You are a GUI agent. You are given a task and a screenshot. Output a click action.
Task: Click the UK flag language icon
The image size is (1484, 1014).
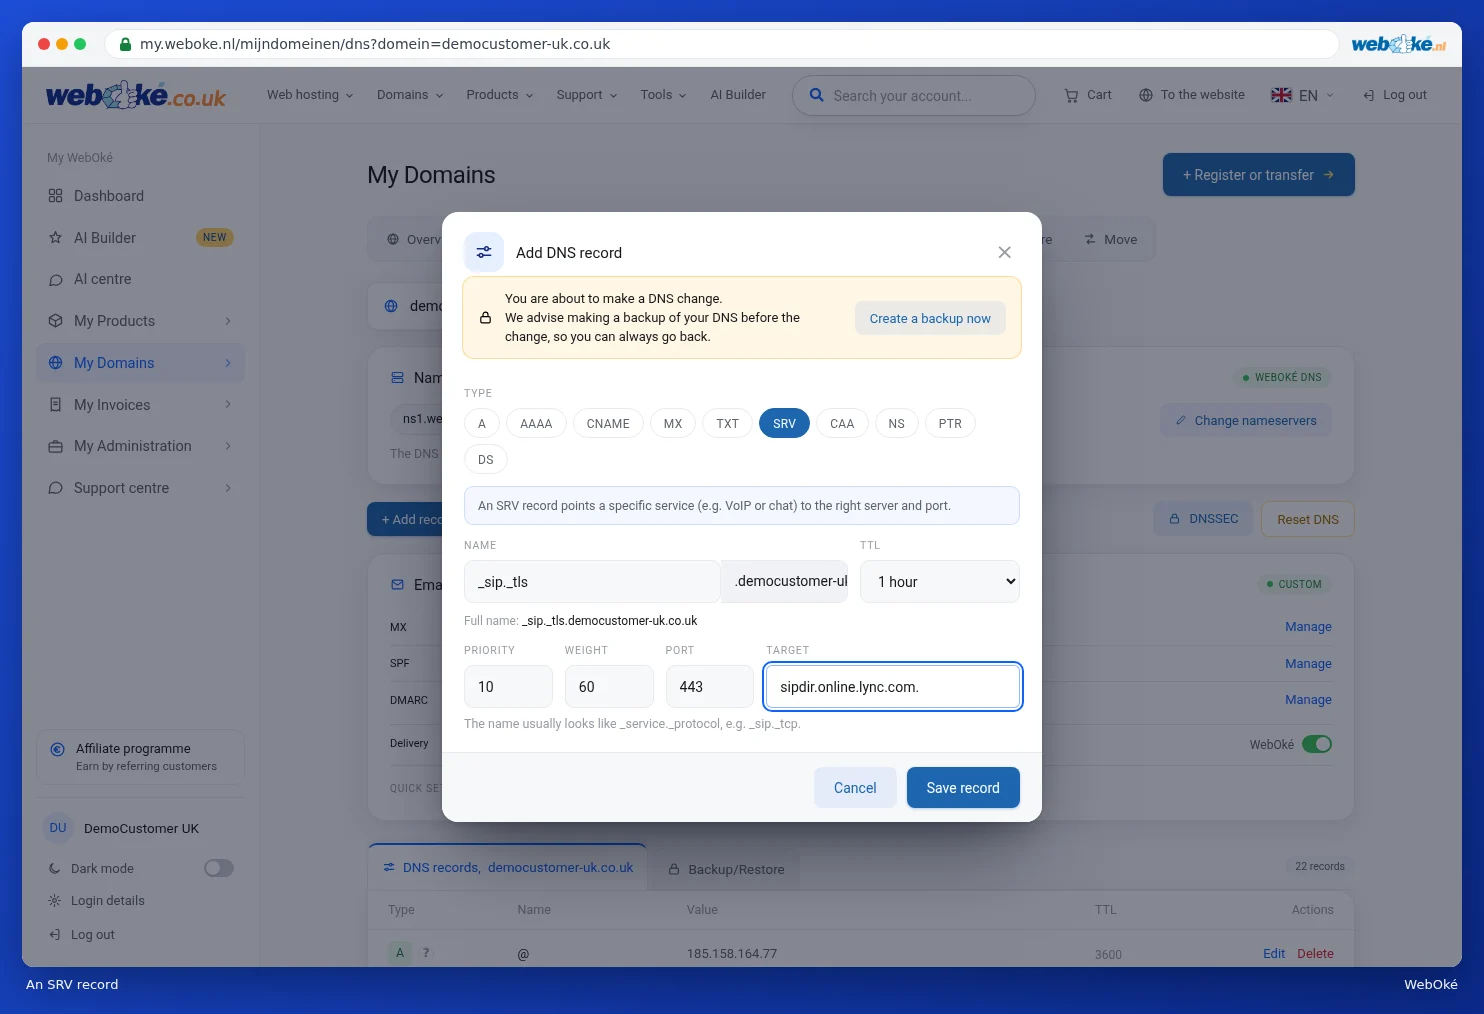tap(1281, 95)
